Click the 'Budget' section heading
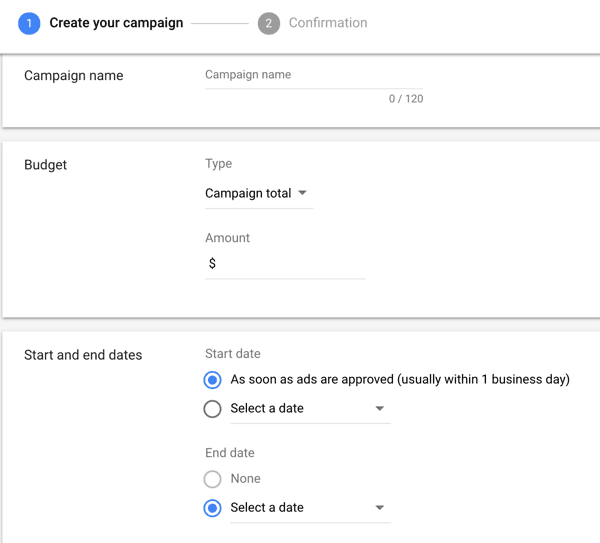 coord(46,165)
